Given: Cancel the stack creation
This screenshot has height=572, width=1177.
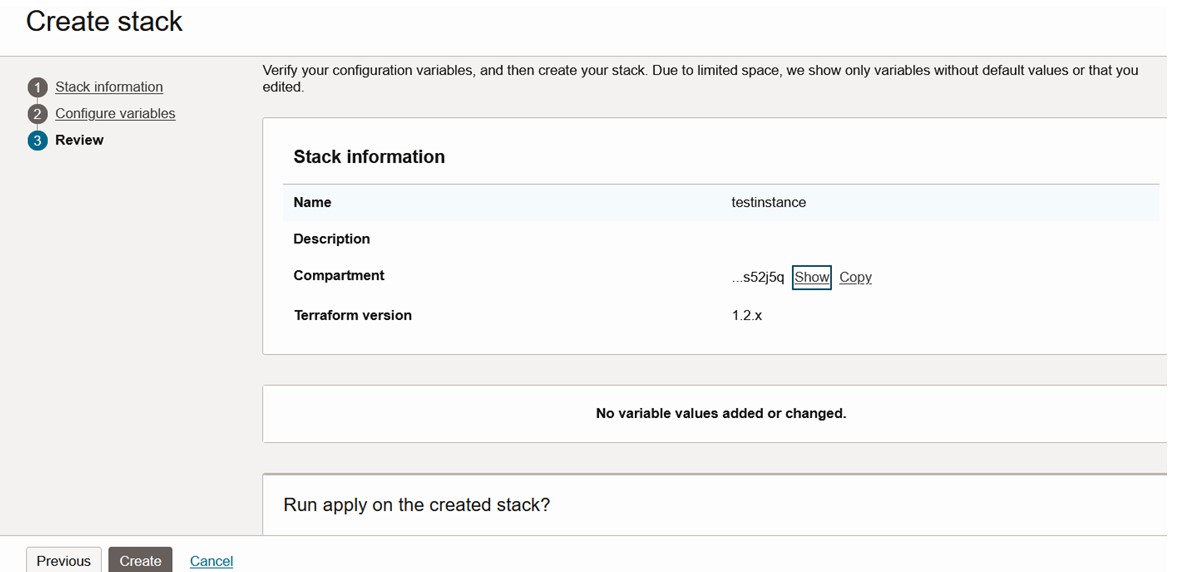Looking at the screenshot, I should click(211, 561).
